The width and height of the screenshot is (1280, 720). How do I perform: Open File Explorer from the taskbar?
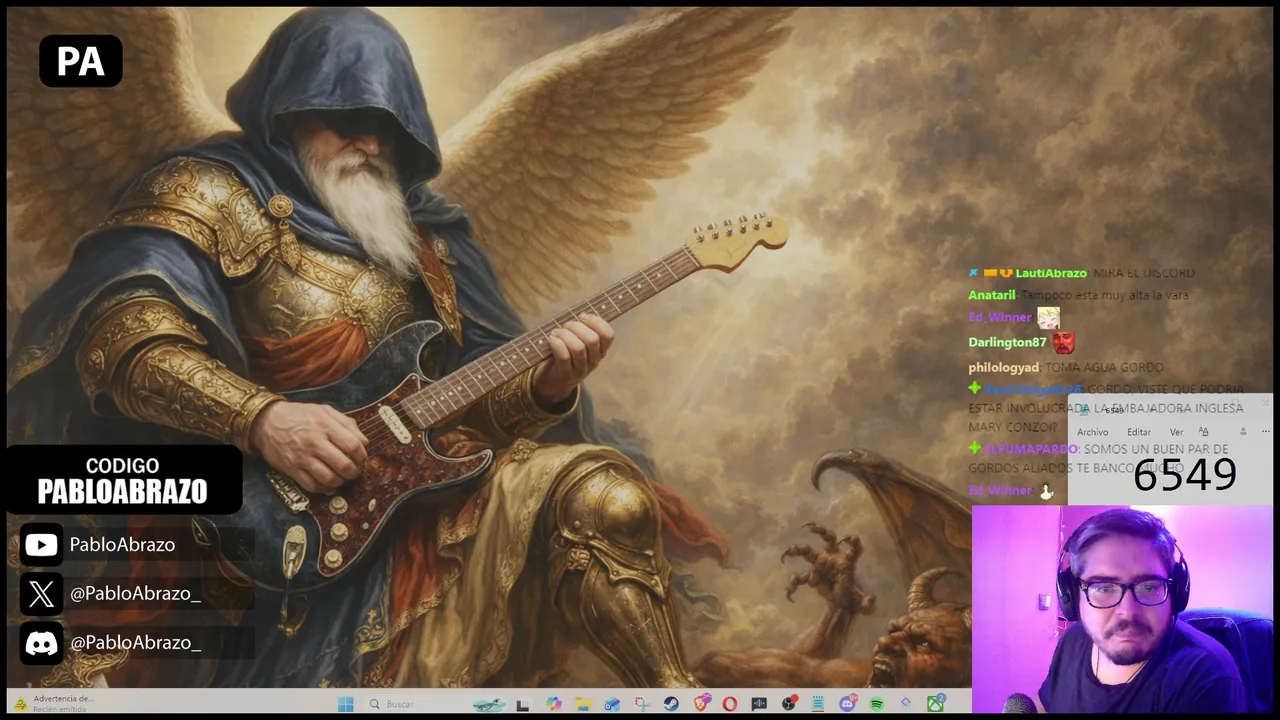tap(583, 704)
